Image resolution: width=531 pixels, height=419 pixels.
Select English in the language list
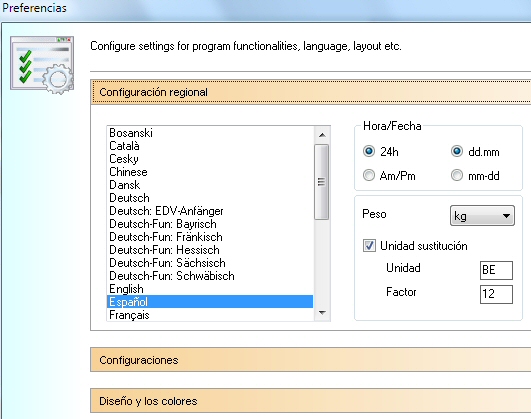tap(210, 289)
